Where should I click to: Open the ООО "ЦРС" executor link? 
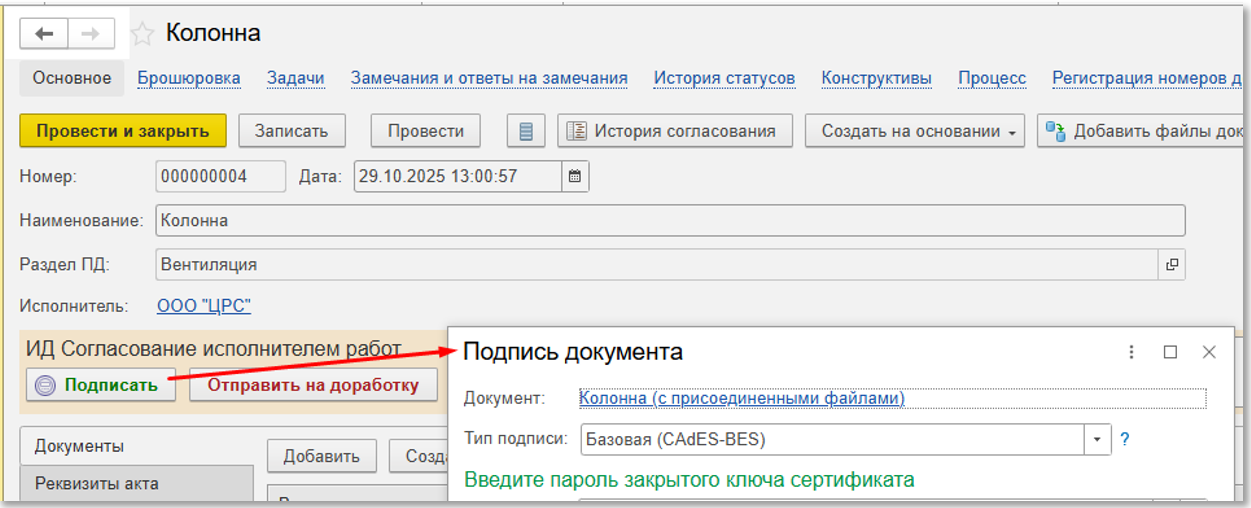[204, 306]
